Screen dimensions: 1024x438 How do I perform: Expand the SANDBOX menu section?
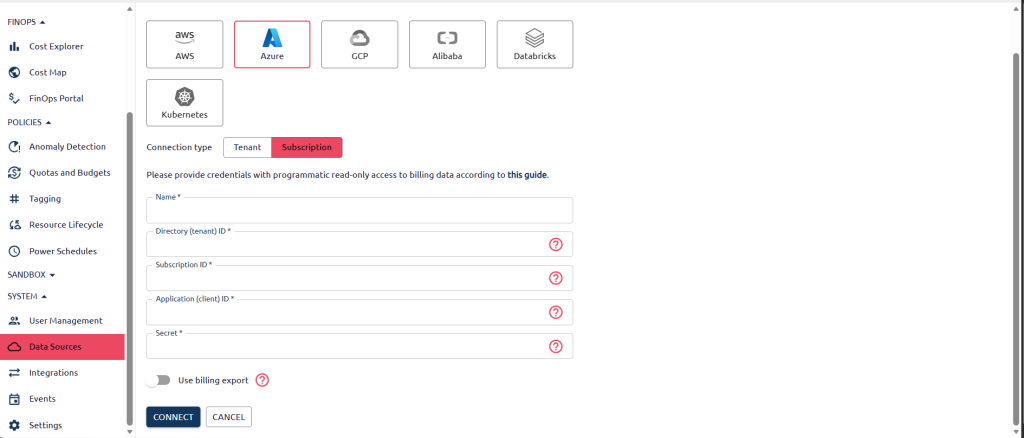pos(31,275)
